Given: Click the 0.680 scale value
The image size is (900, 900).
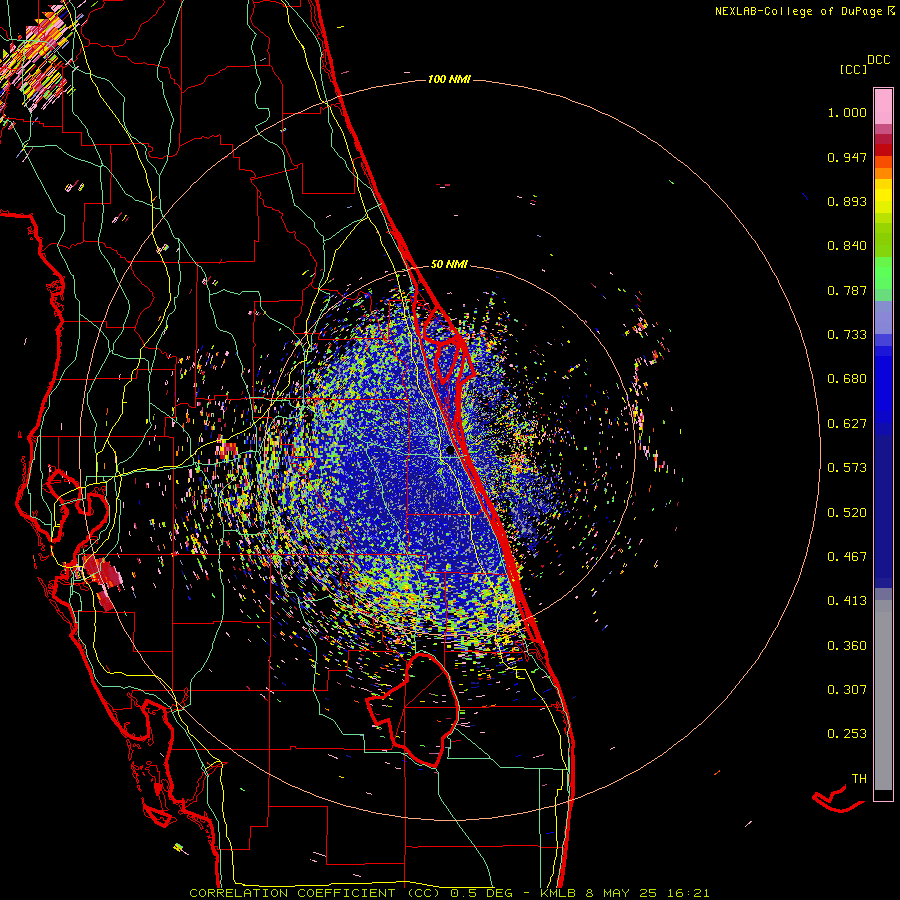Looking at the screenshot, I should pyautogui.click(x=847, y=379).
